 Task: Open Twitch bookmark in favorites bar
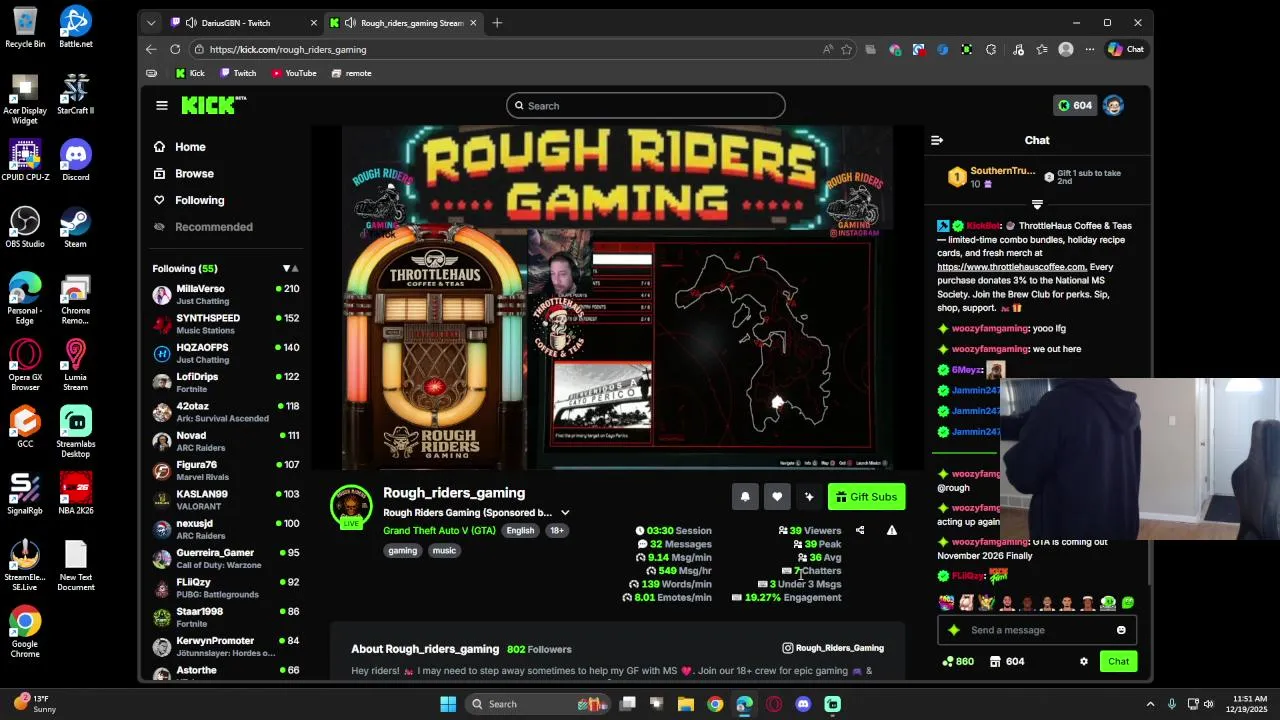pos(238,73)
